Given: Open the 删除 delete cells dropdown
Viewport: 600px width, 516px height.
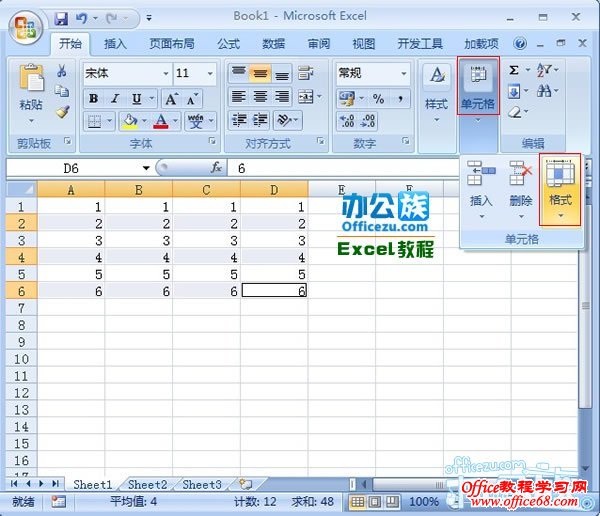Looking at the screenshot, I should click(x=521, y=190).
